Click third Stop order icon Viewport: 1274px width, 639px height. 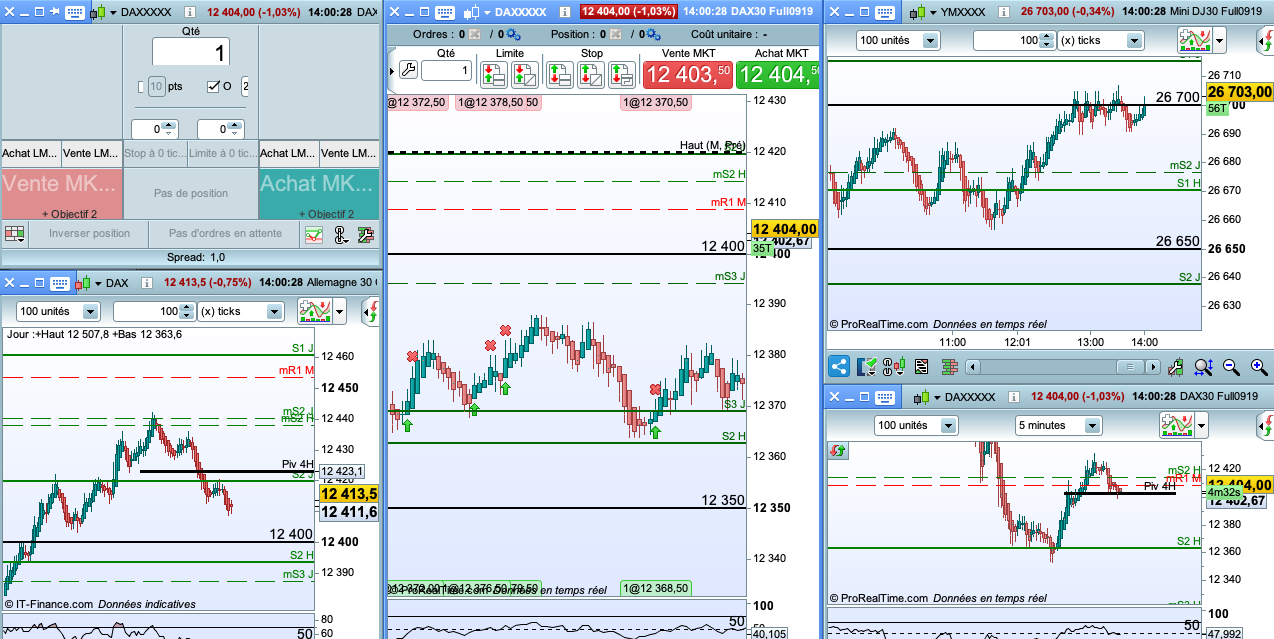click(622, 73)
